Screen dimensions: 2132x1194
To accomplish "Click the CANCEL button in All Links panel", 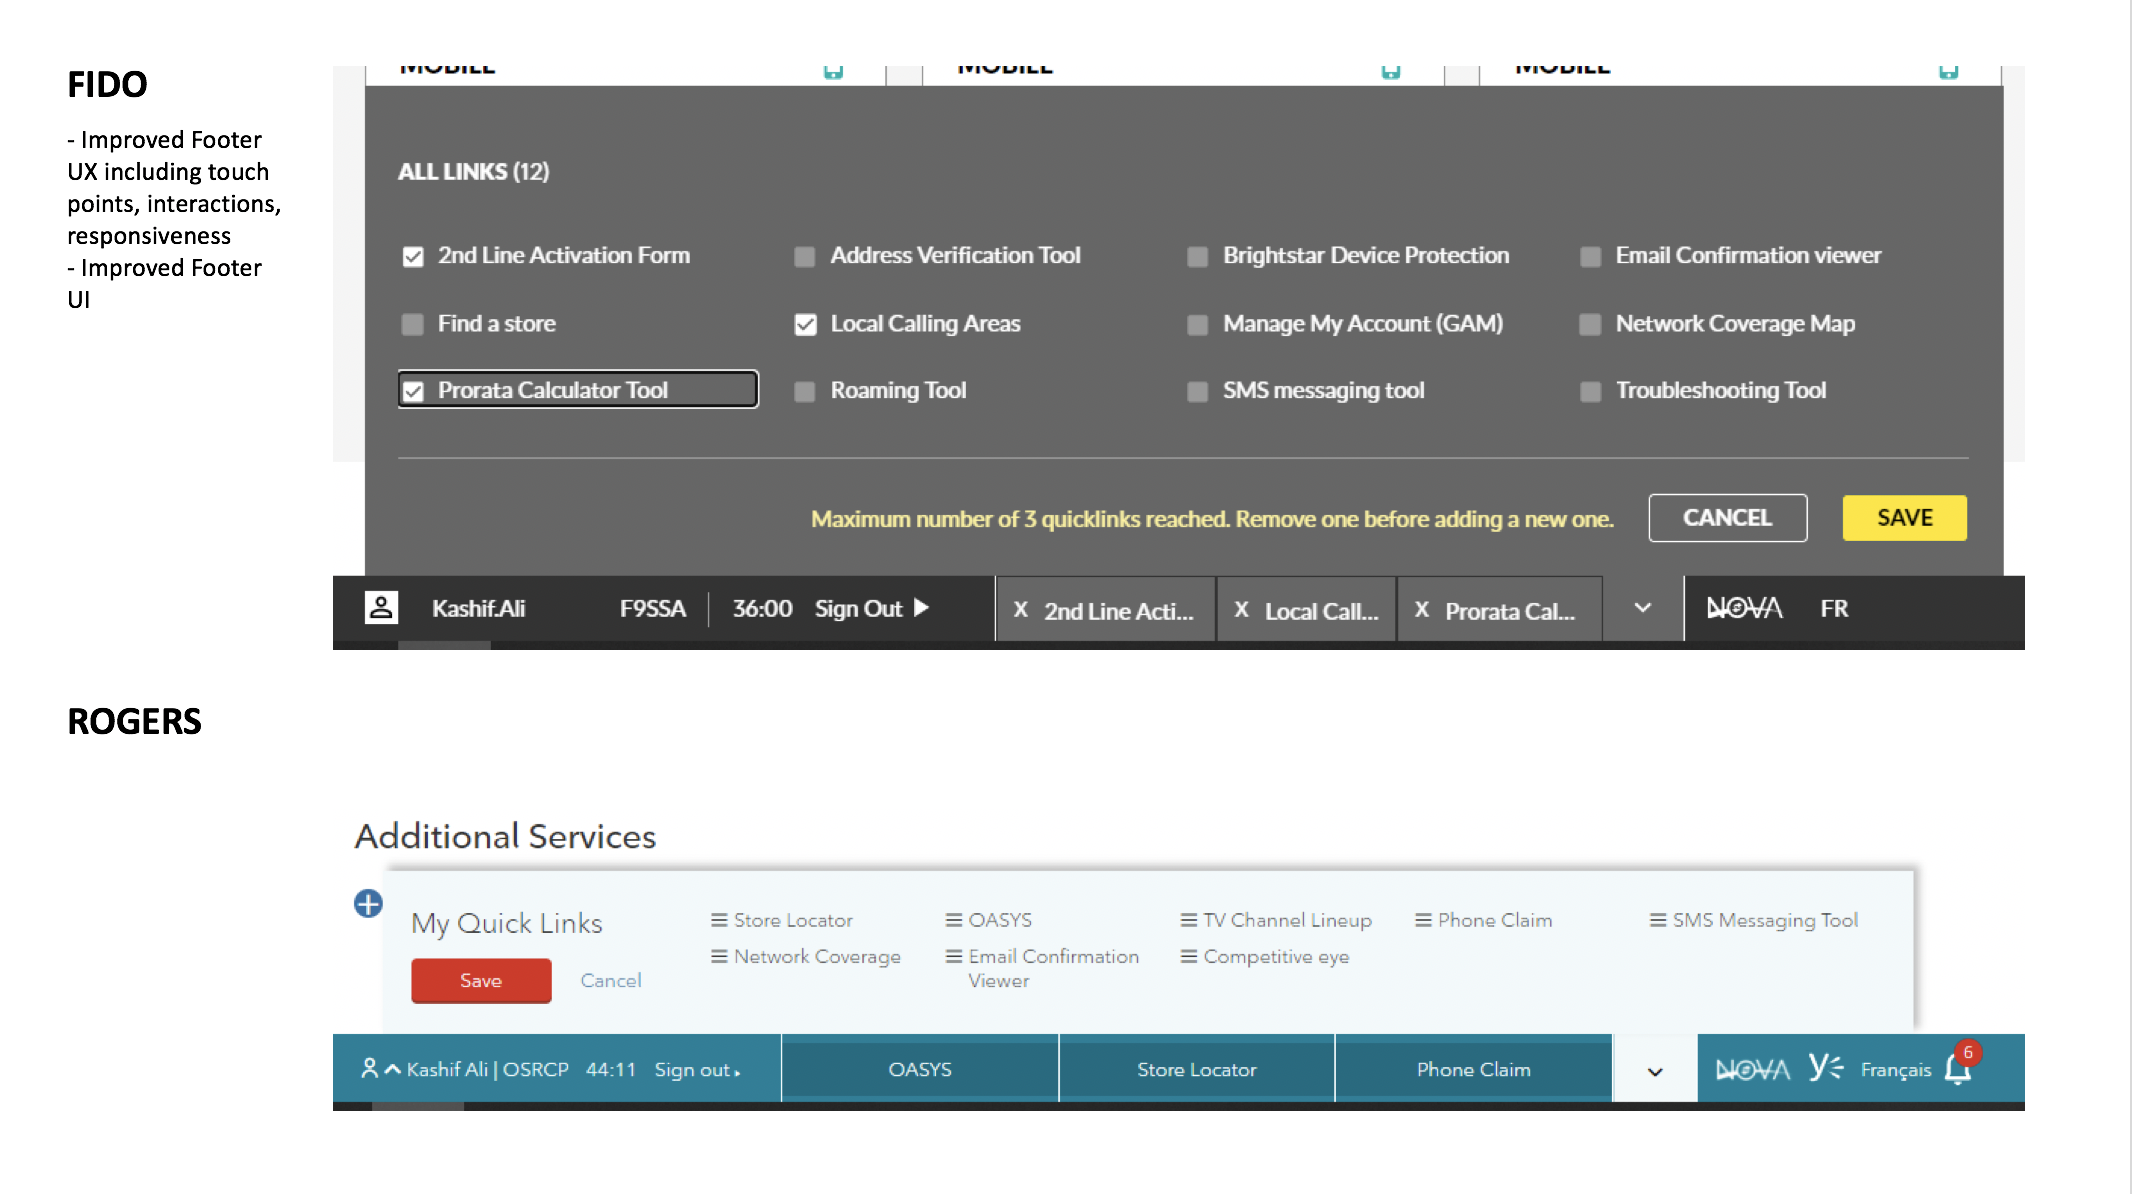I will coord(1728,518).
